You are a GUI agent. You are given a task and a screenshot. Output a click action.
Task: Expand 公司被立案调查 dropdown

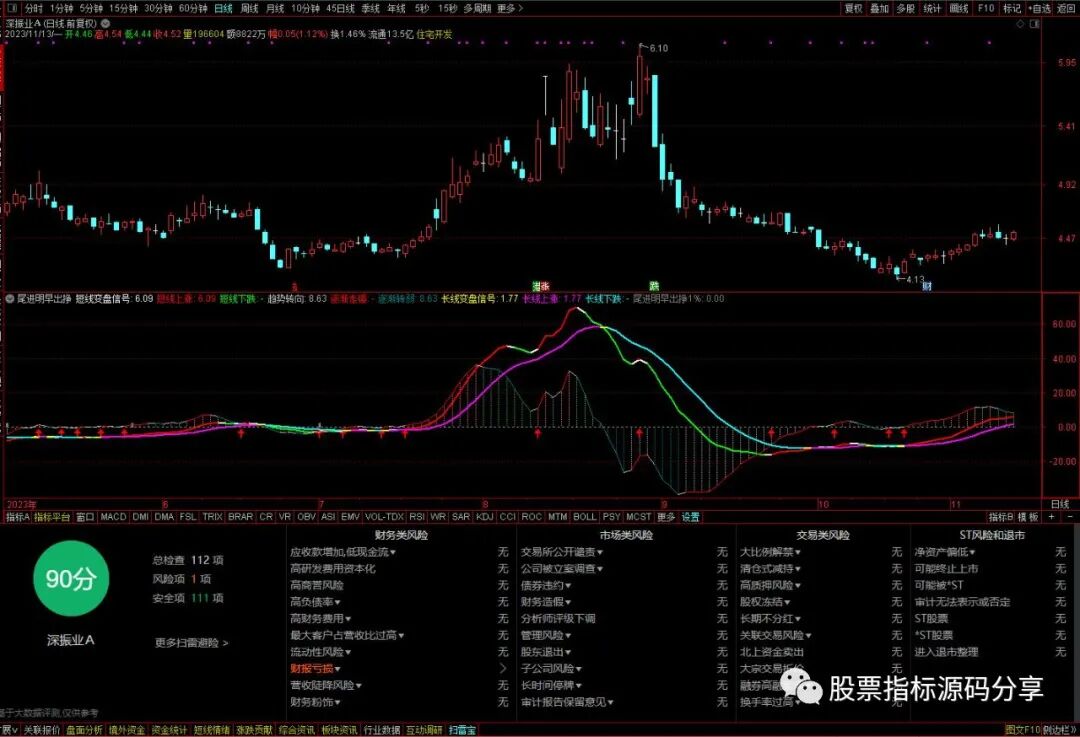point(562,569)
